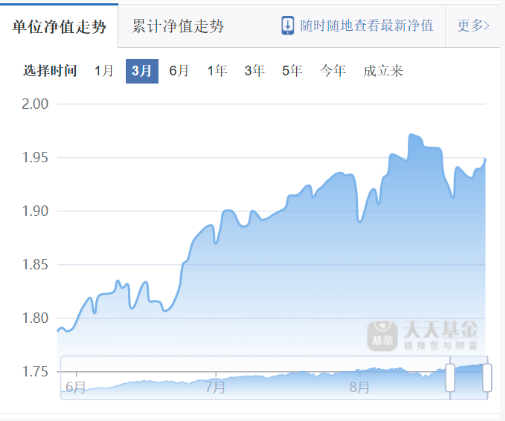
Task: Select the 3年 time range
Action: pos(254,71)
